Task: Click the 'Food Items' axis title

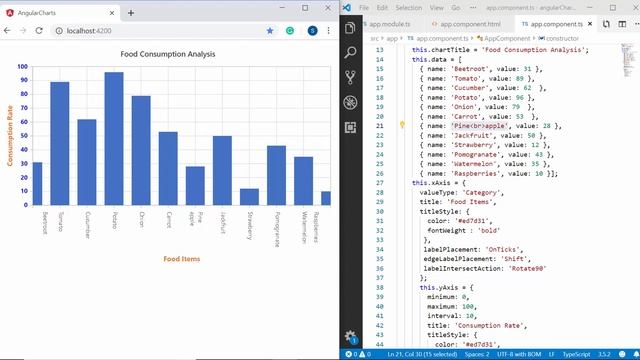Action: (182, 259)
